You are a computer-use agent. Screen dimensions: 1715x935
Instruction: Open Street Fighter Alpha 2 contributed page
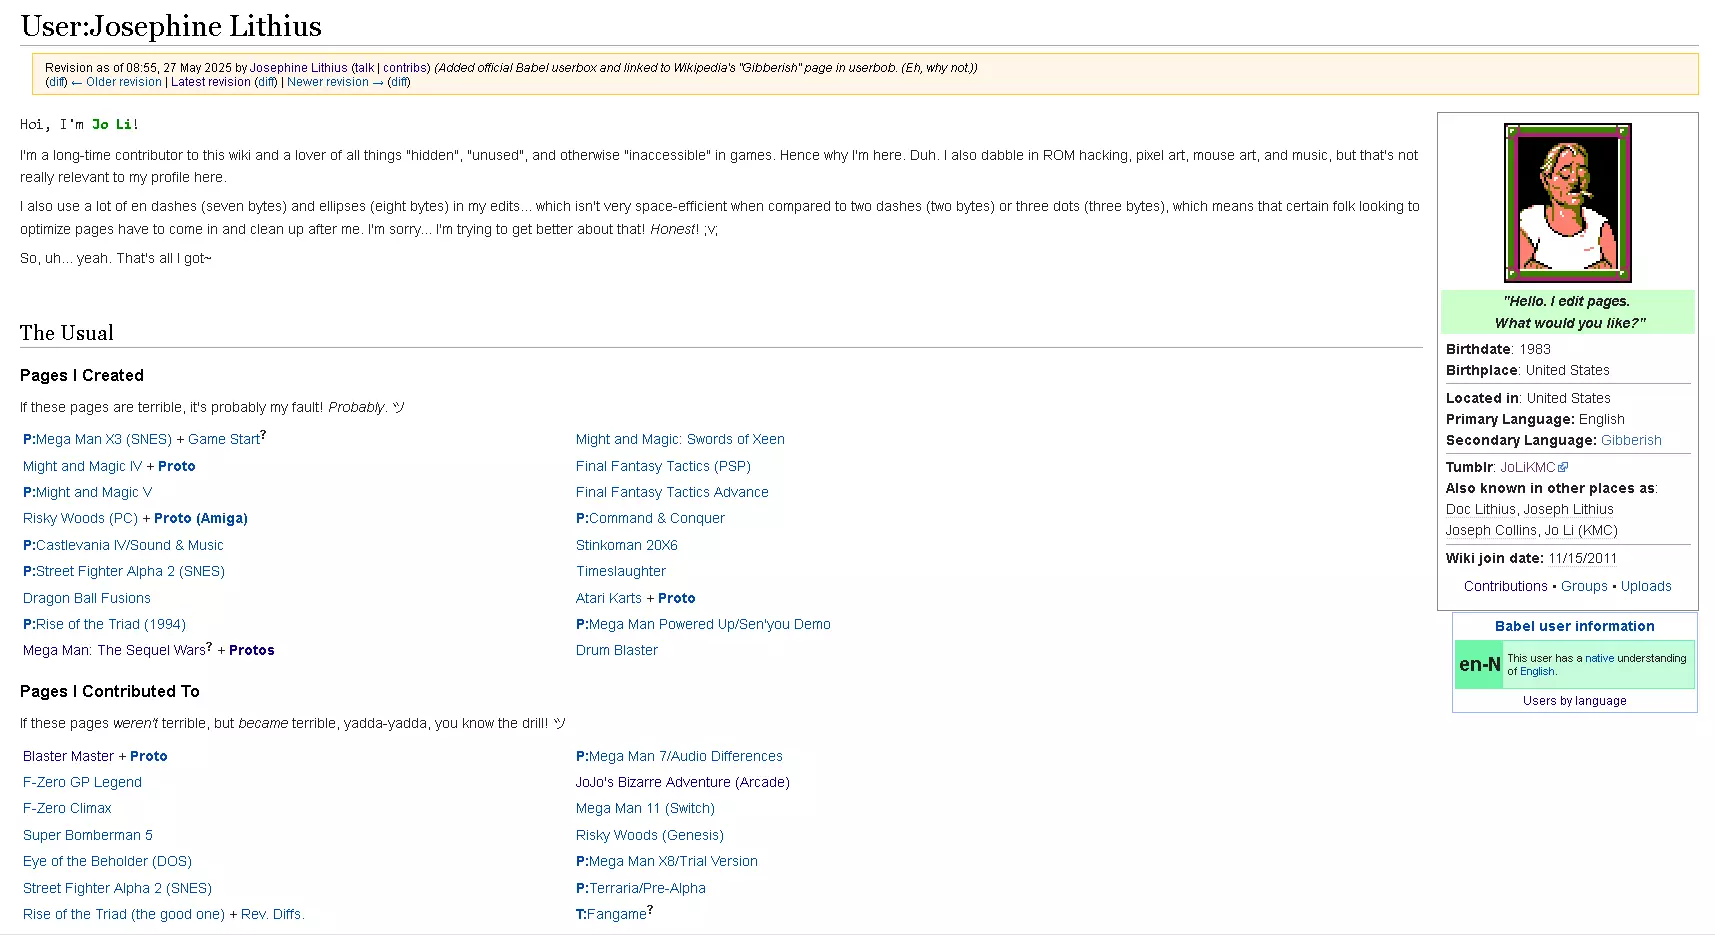coord(117,888)
